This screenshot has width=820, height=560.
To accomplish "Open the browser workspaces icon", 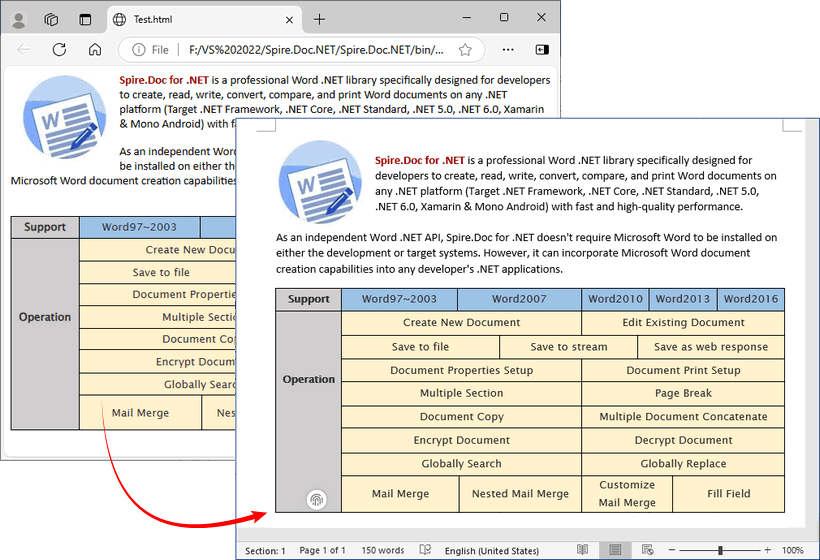I will point(51,20).
